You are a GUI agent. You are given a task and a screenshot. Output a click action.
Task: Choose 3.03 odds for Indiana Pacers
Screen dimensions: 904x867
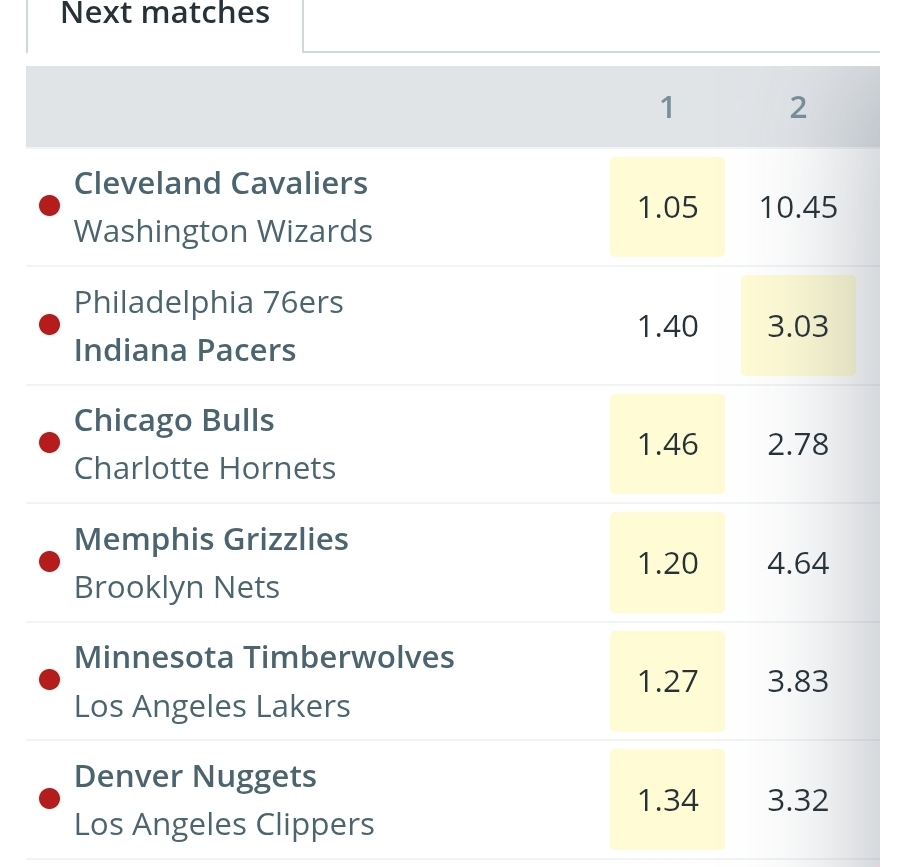click(798, 326)
